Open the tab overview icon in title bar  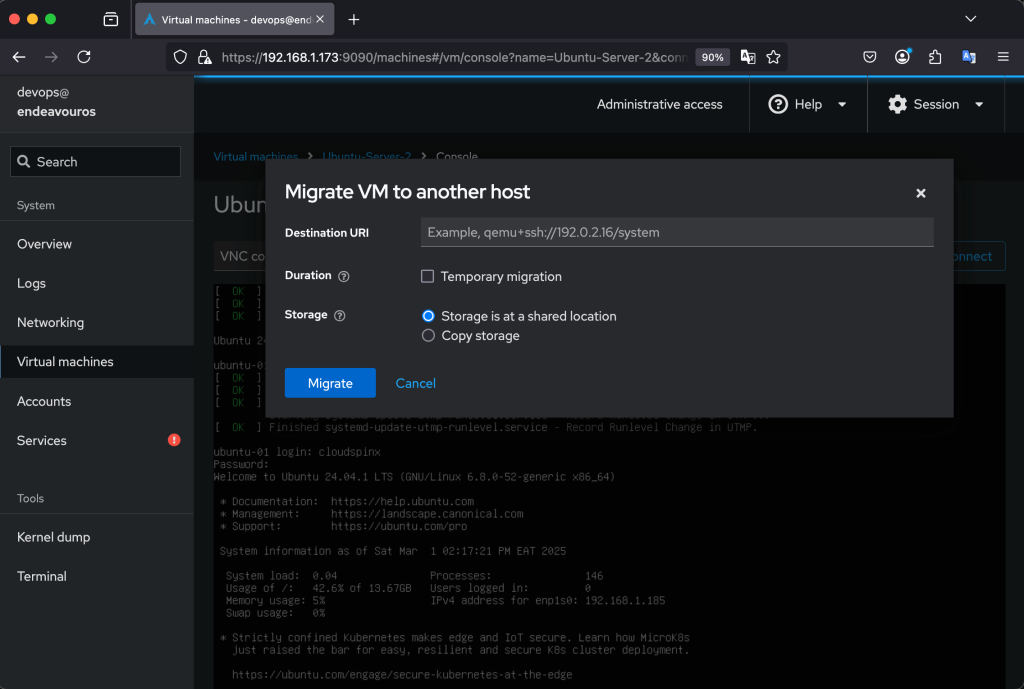[111, 20]
